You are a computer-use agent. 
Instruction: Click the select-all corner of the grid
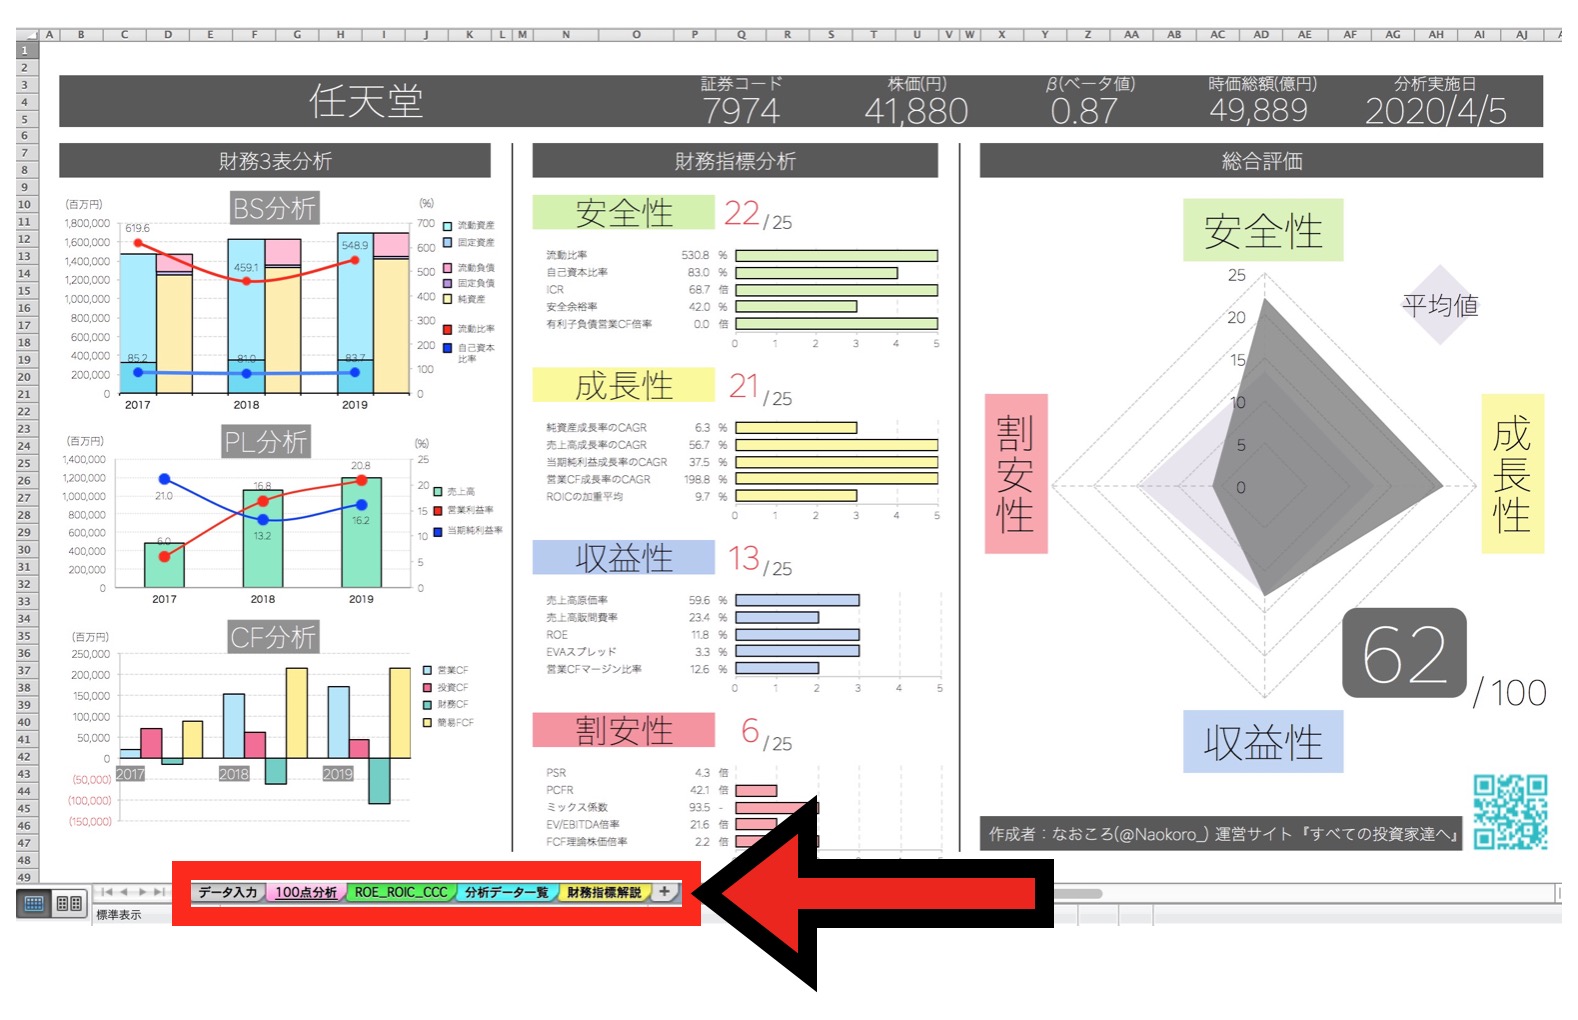click(x=27, y=34)
